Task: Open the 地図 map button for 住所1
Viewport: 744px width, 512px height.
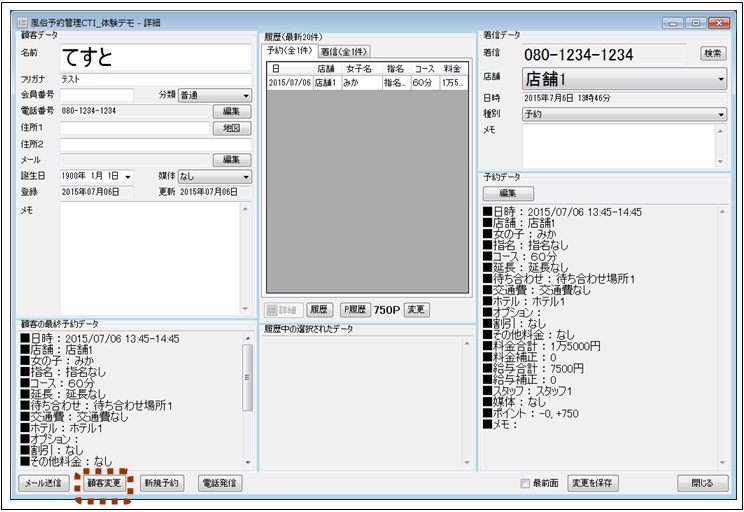Action: point(231,128)
